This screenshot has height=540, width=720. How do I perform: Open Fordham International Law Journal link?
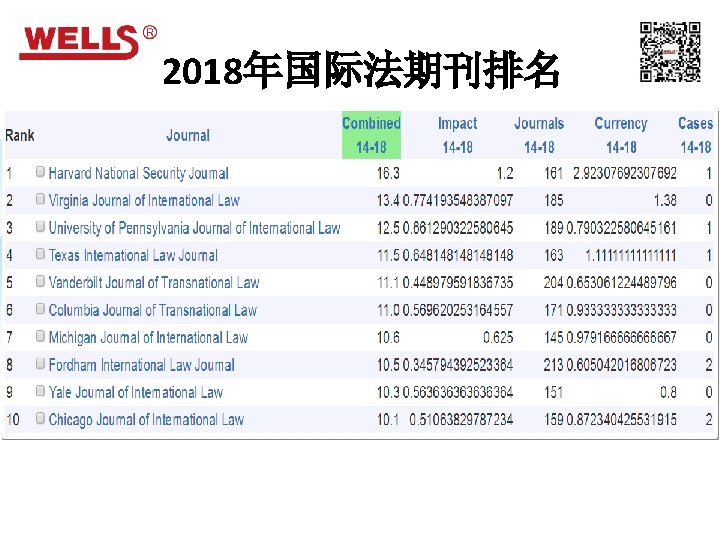[x=141, y=365]
